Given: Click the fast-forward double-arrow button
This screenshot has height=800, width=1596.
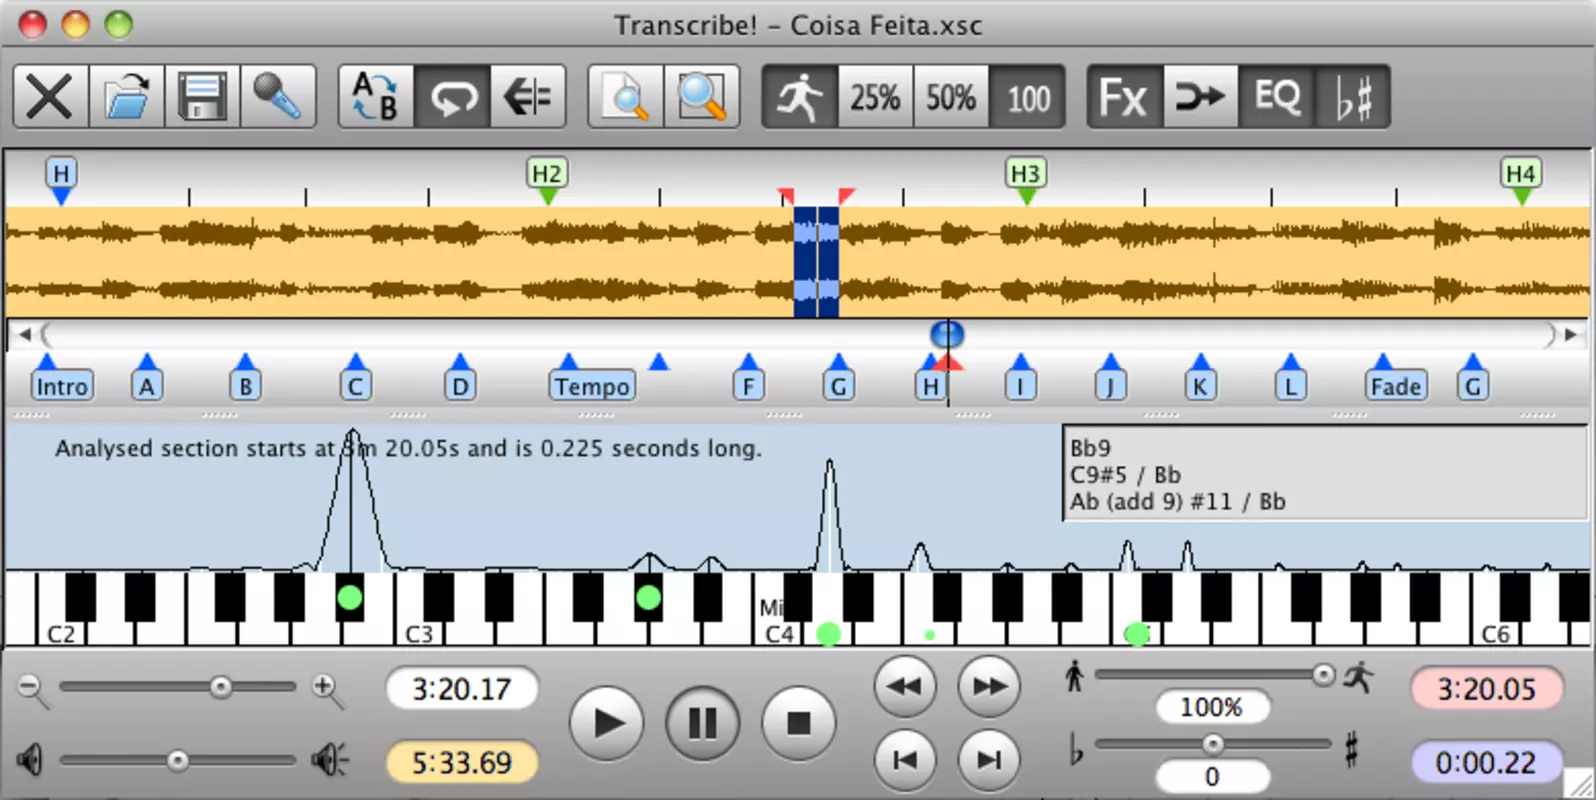Looking at the screenshot, I should click(x=989, y=686).
